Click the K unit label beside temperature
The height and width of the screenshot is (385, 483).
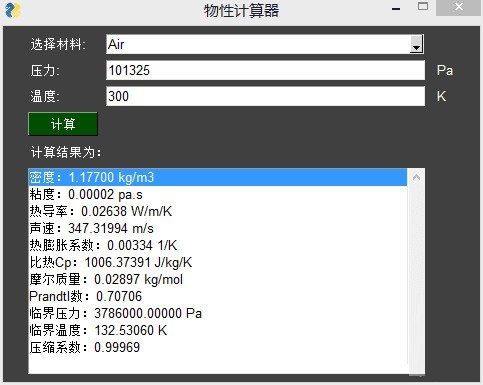441,96
